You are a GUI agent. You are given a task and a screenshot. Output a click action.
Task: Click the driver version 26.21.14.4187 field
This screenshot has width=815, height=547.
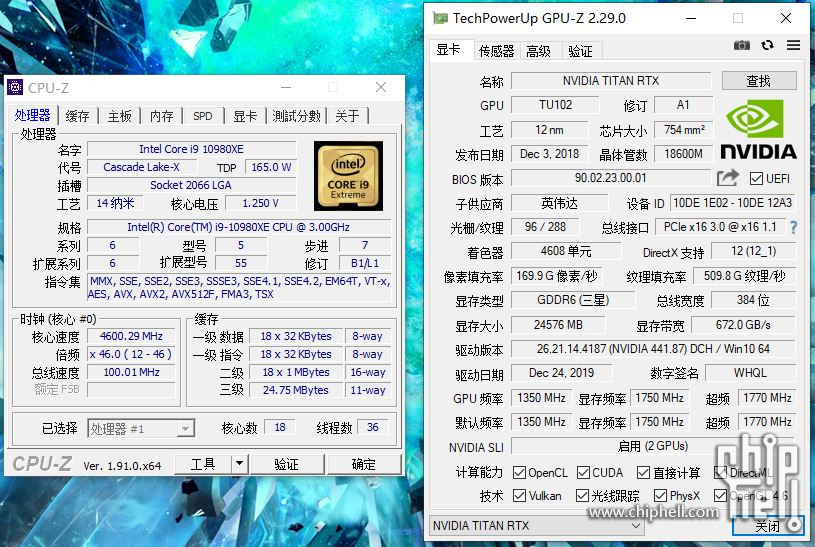[x=653, y=349]
